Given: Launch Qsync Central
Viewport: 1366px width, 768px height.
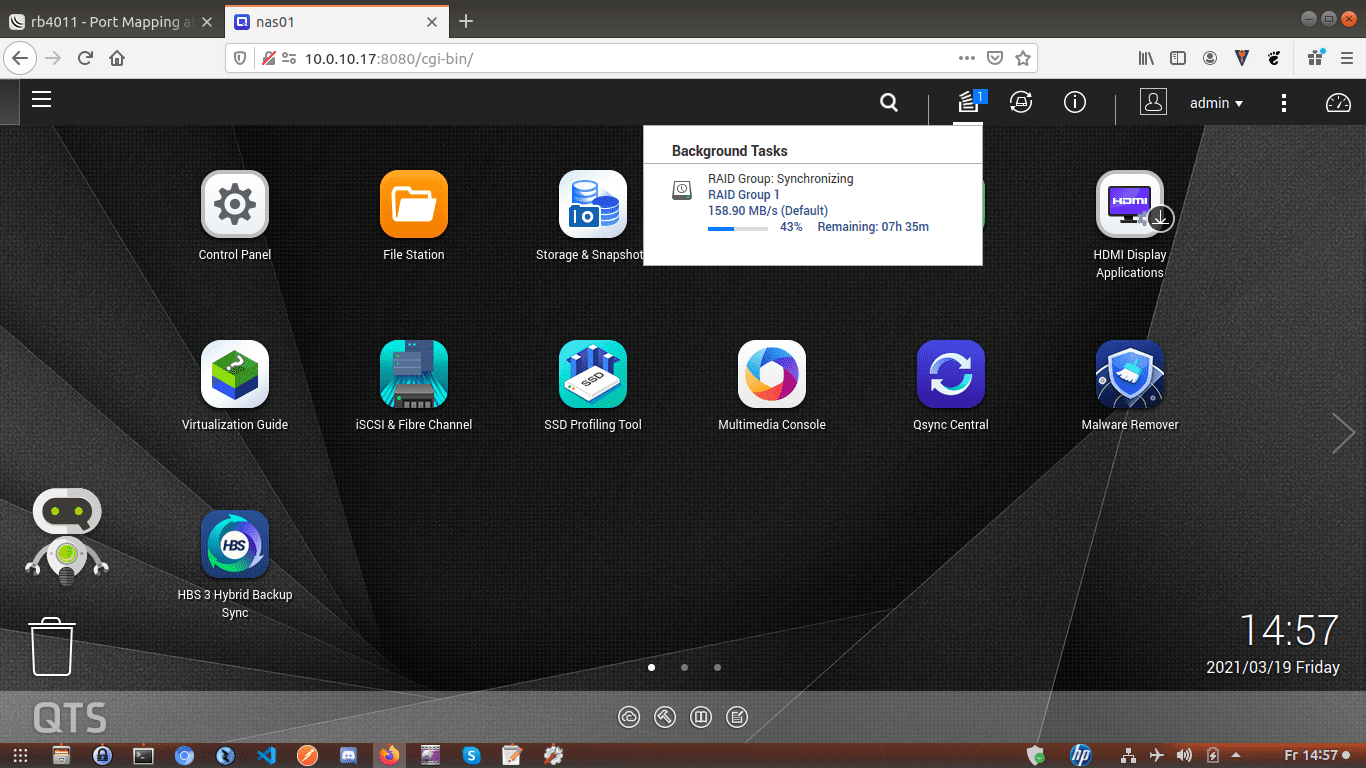Looking at the screenshot, I should pos(951,374).
